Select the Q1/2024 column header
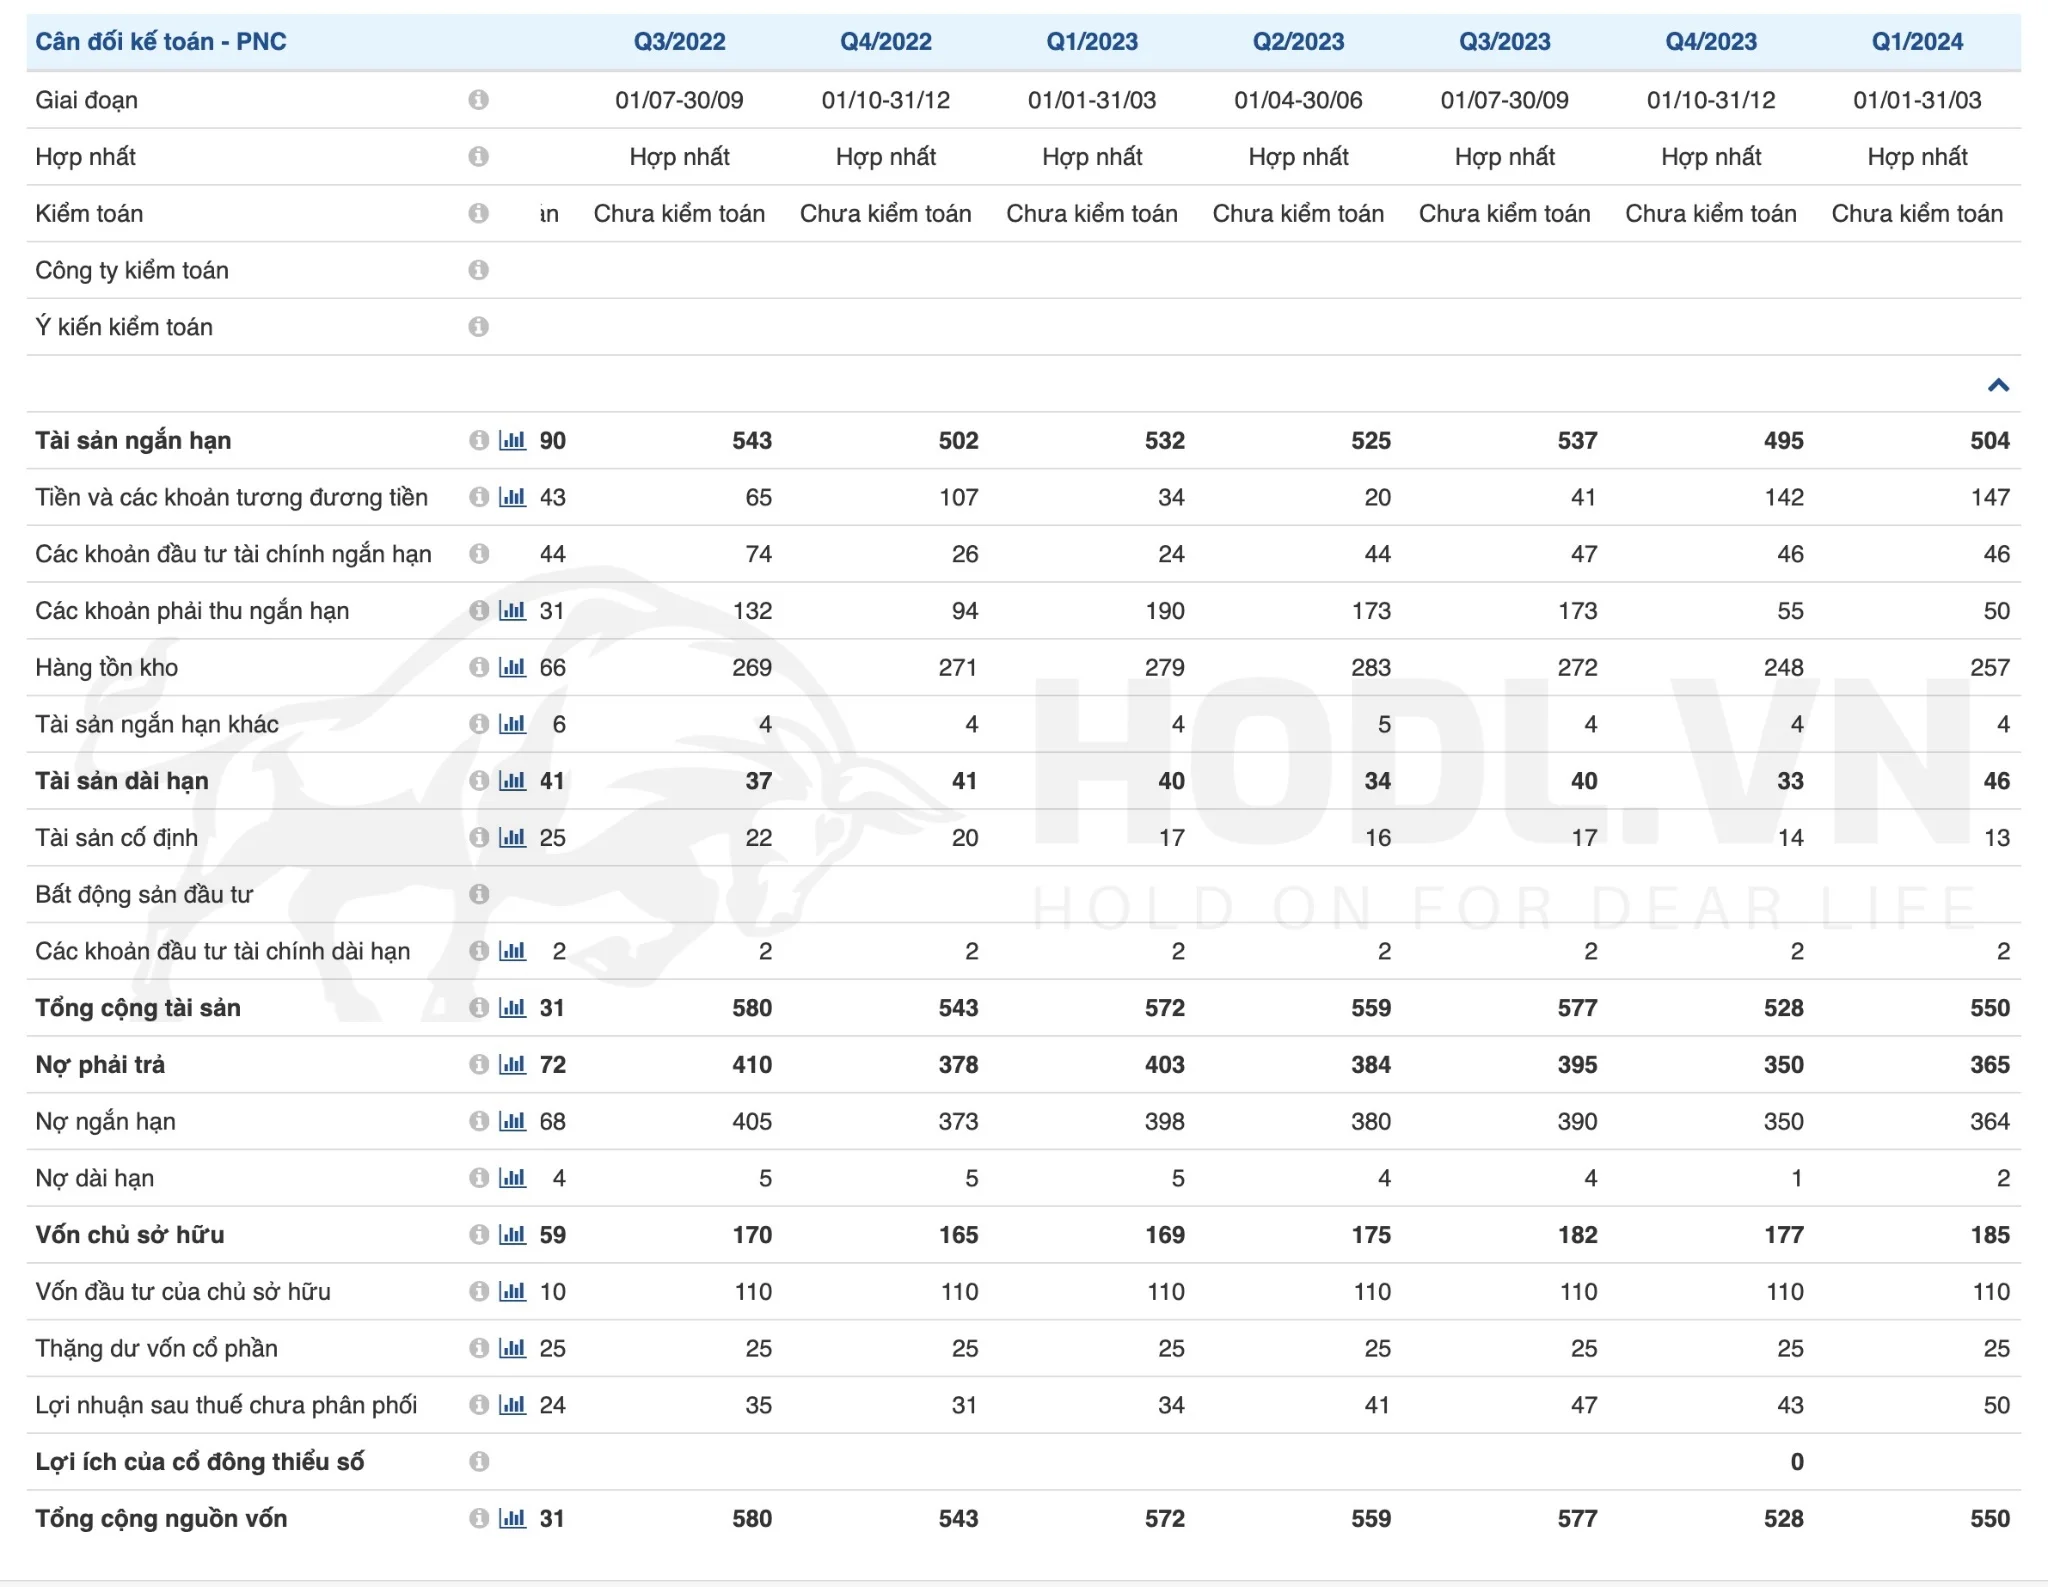 pyautogui.click(x=1917, y=42)
